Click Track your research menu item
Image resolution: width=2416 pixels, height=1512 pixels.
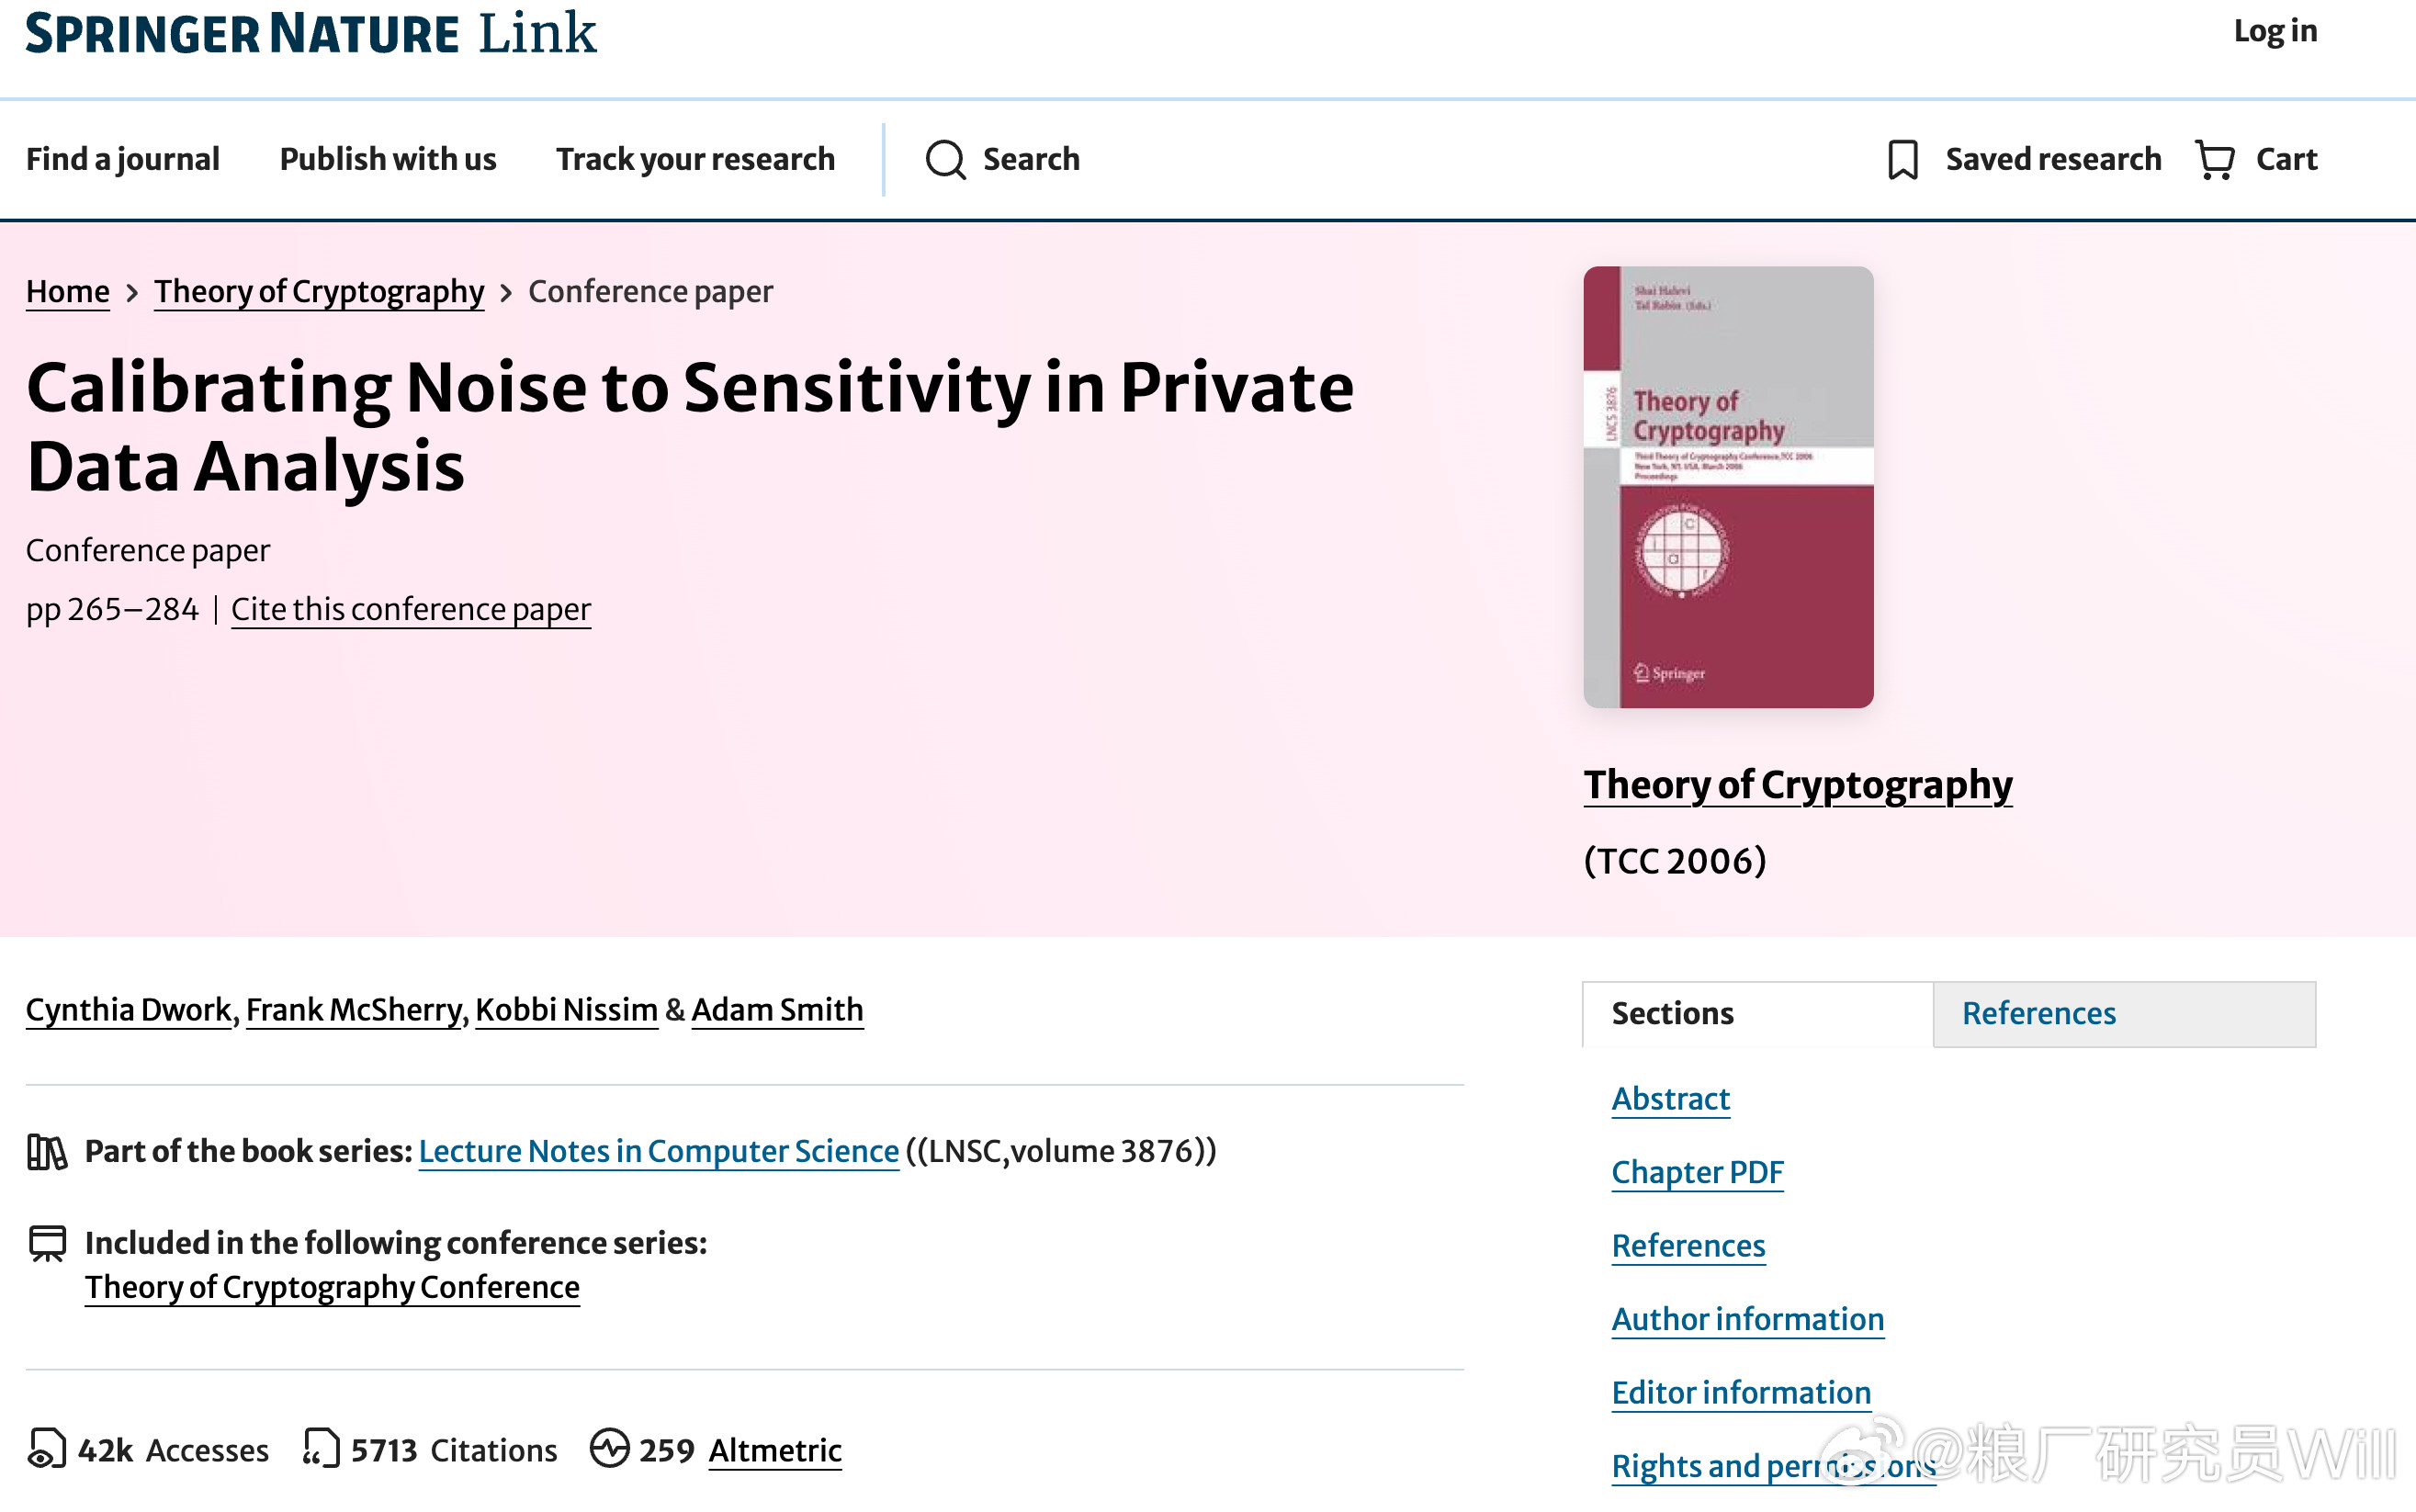pyautogui.click(x=695, y=159)
